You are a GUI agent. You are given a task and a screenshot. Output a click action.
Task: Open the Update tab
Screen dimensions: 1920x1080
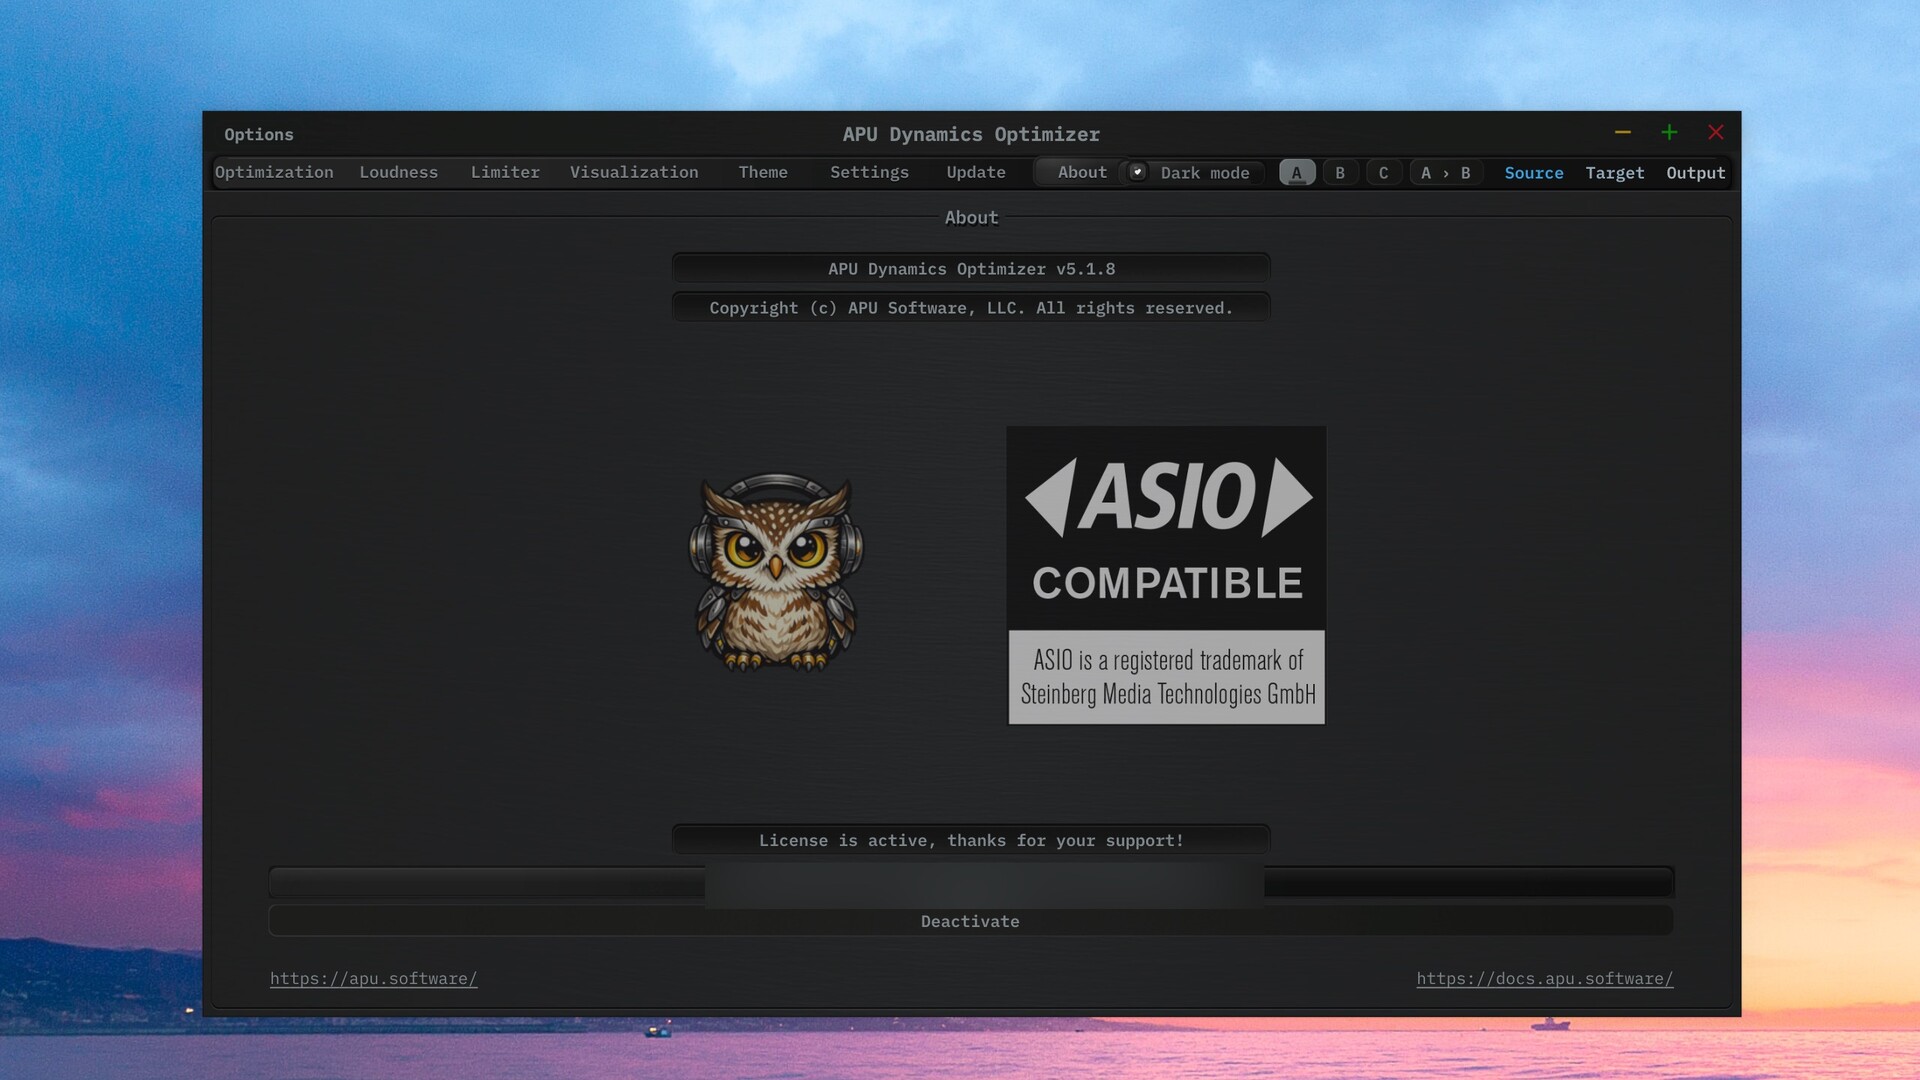[x=976, y=172]
